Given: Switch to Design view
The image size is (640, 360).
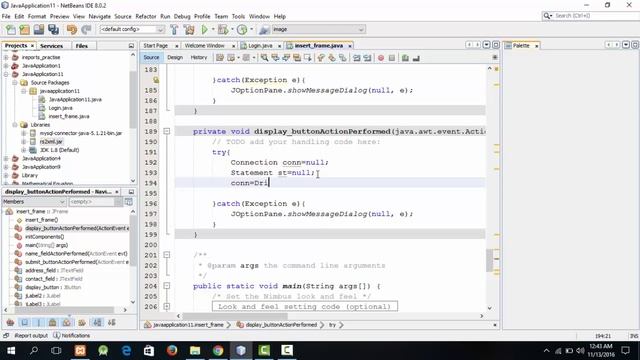Looking at the screenshot, I should 175,58.
